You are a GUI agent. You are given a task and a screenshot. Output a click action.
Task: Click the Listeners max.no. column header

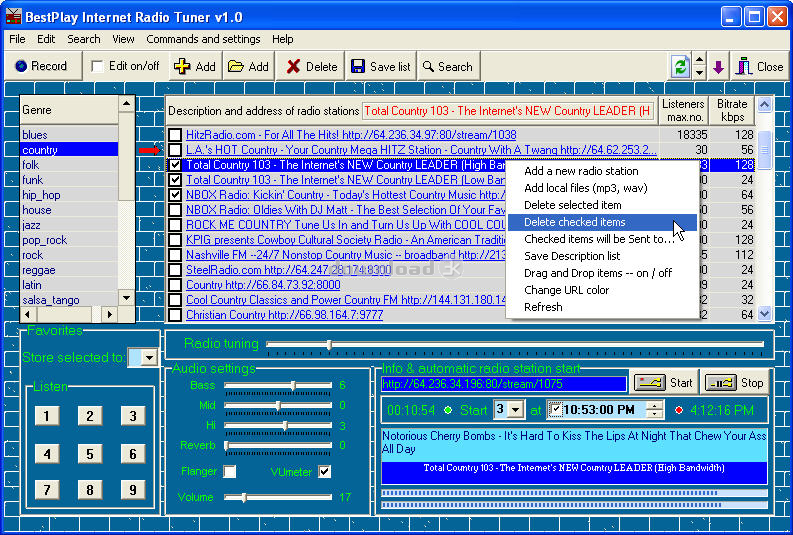(683, 110)
